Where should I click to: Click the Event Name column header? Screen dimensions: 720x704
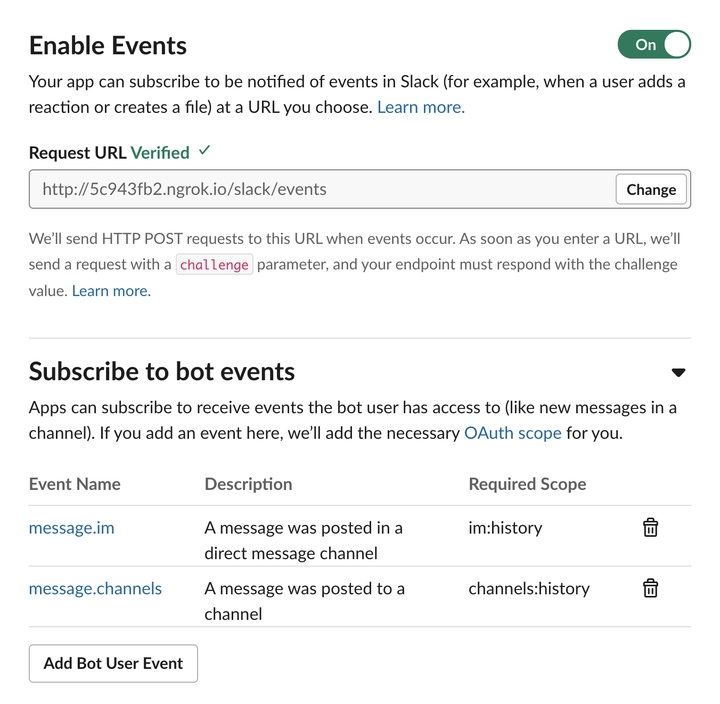[74, 484]
